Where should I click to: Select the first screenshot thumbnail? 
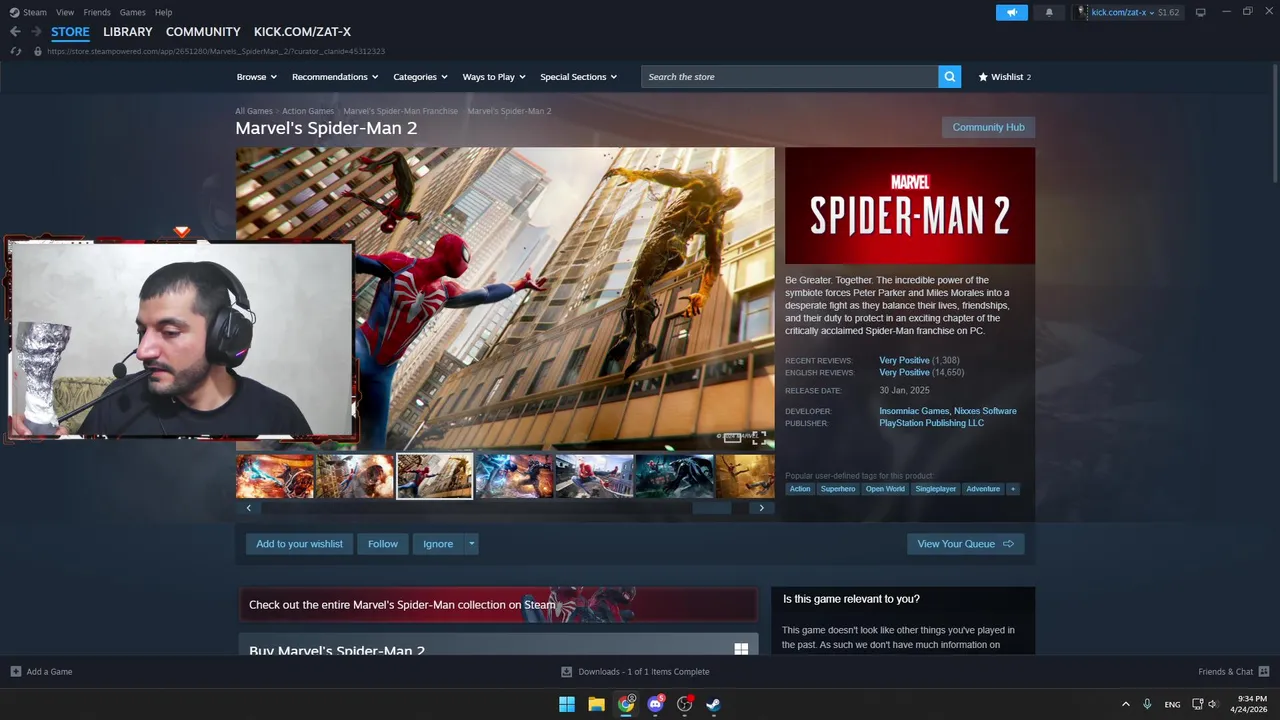pos(275,476)
